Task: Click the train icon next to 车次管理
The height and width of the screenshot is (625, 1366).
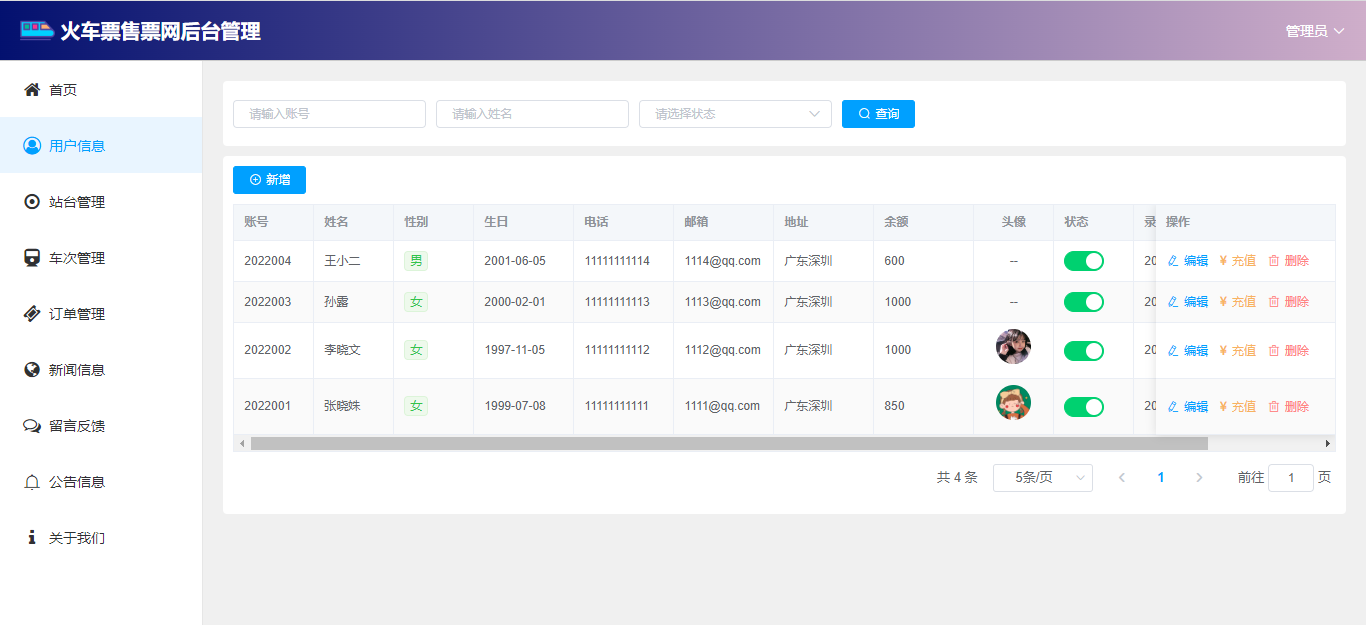Action: [32, 258]
